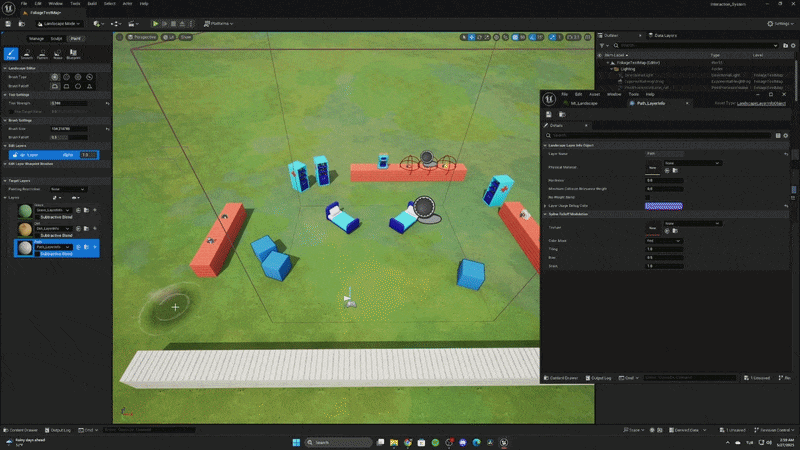This screenshot has width=800, height=450.
Task: Open Physical Material None dropdown
Action: pos(692,163)
